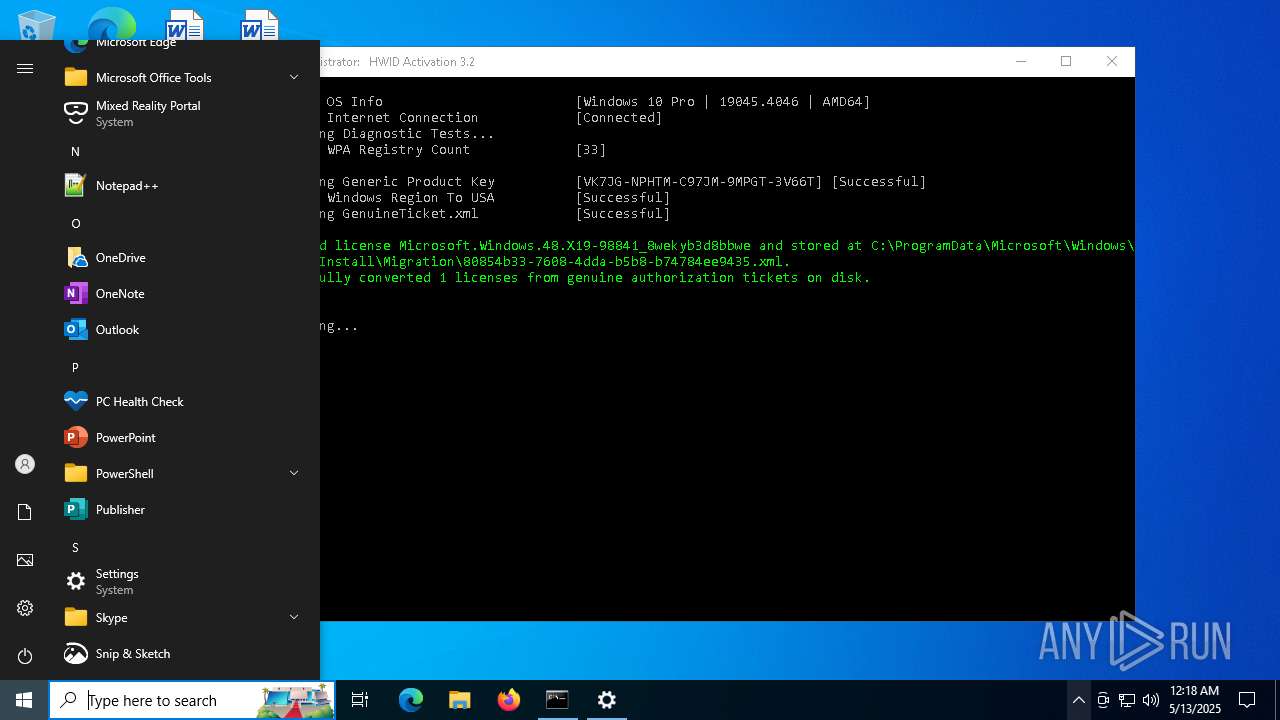Launch Outlook from the Start menu

pos(181,329)
